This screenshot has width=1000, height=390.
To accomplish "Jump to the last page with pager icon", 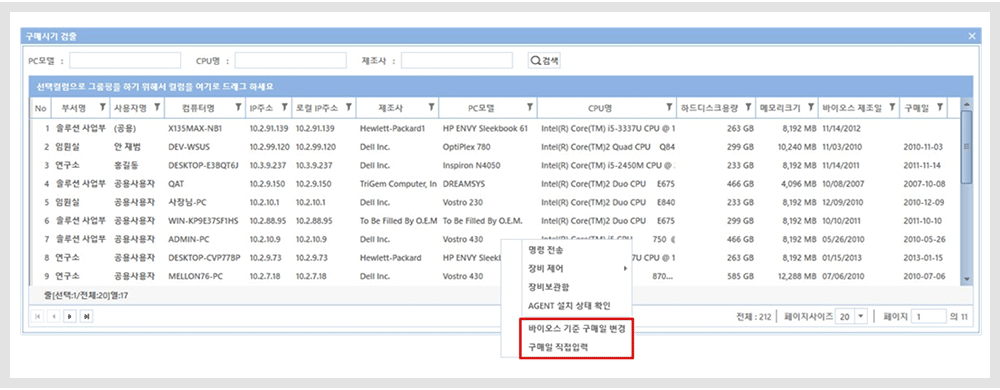I will (86, 316).
